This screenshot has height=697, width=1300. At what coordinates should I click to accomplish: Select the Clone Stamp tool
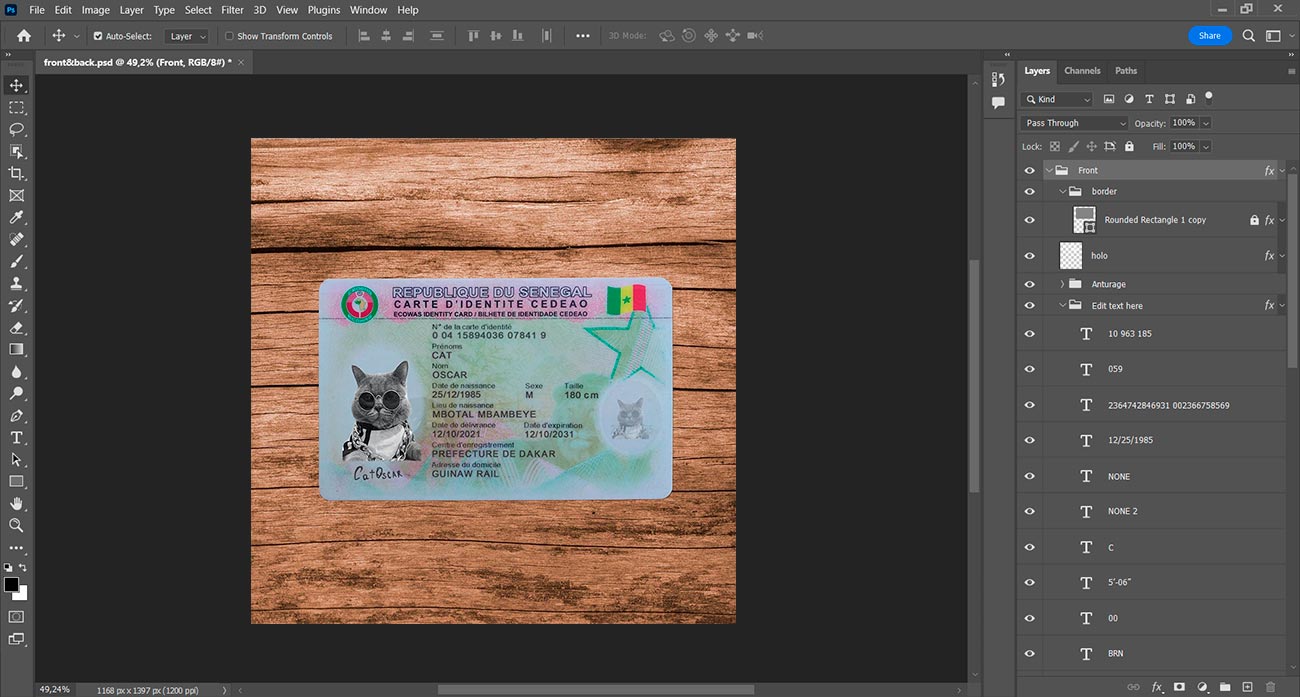(x=16, y=283)
